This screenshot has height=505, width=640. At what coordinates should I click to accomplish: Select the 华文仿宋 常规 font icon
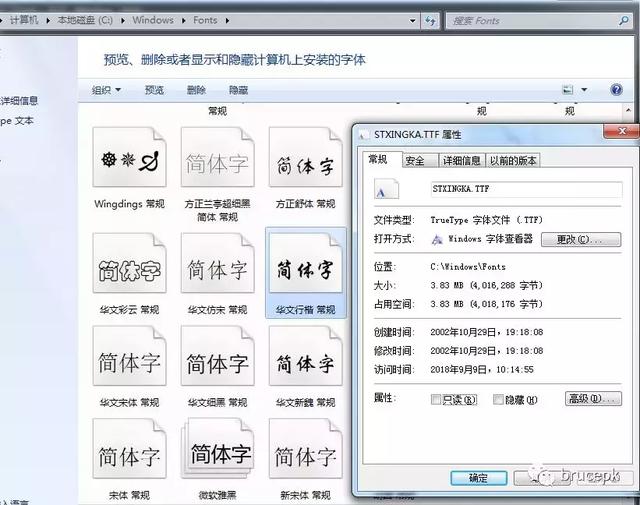click(218, 263)
